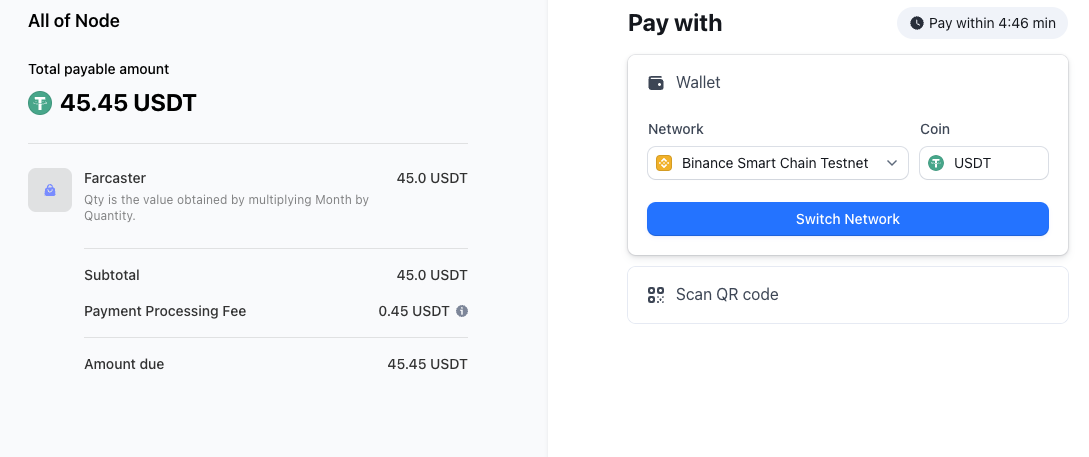Click the QR code icon
This screenshot has height=457, width=1089.
point(656,295)
